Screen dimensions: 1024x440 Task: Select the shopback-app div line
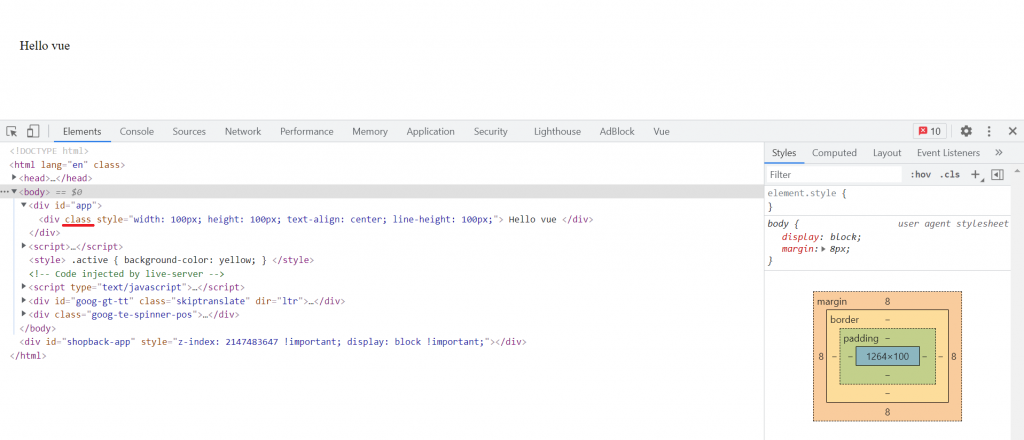pos(272,341)
